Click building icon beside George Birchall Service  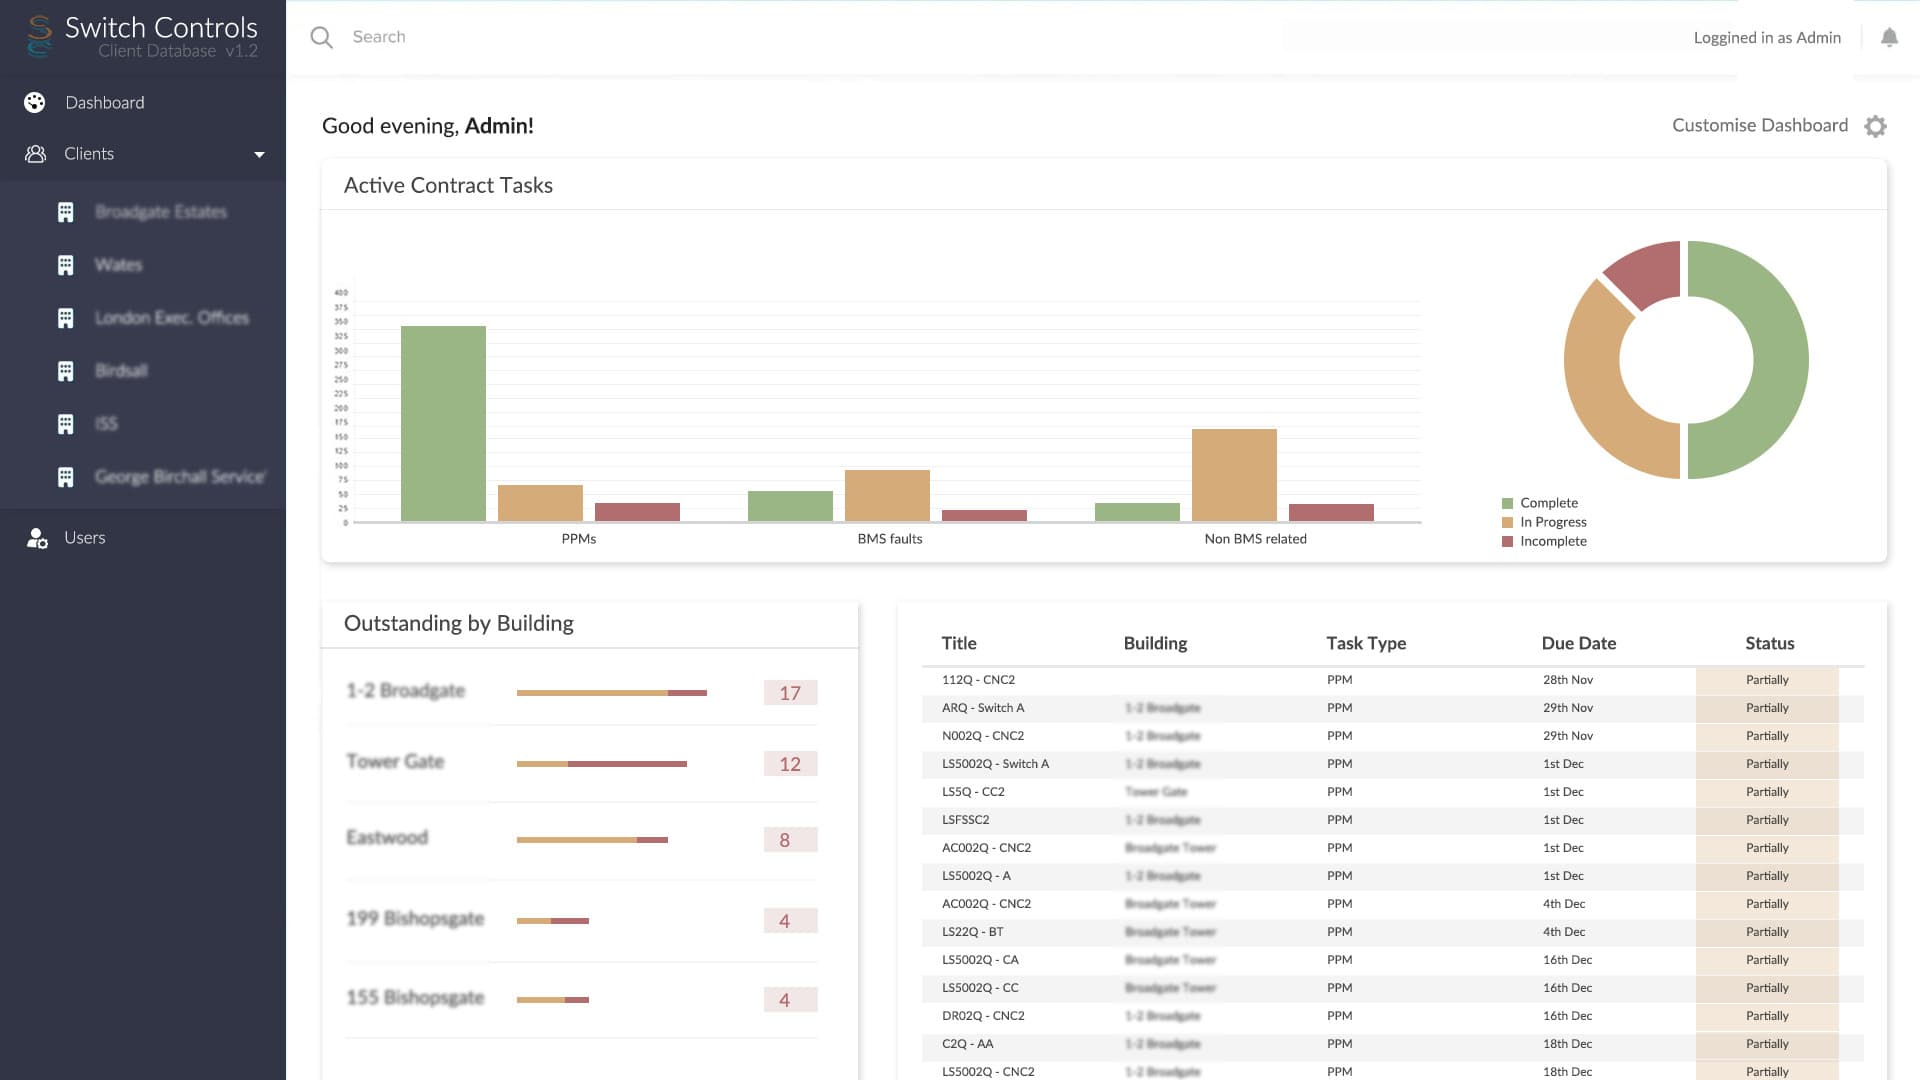click(66, 477)
